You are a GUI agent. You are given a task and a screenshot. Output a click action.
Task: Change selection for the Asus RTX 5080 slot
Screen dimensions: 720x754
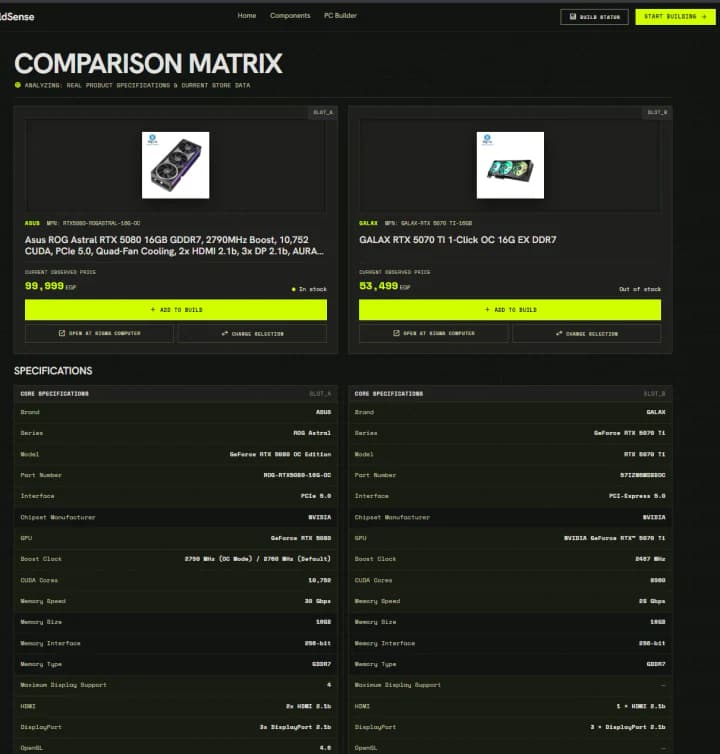tap(253, 333)
